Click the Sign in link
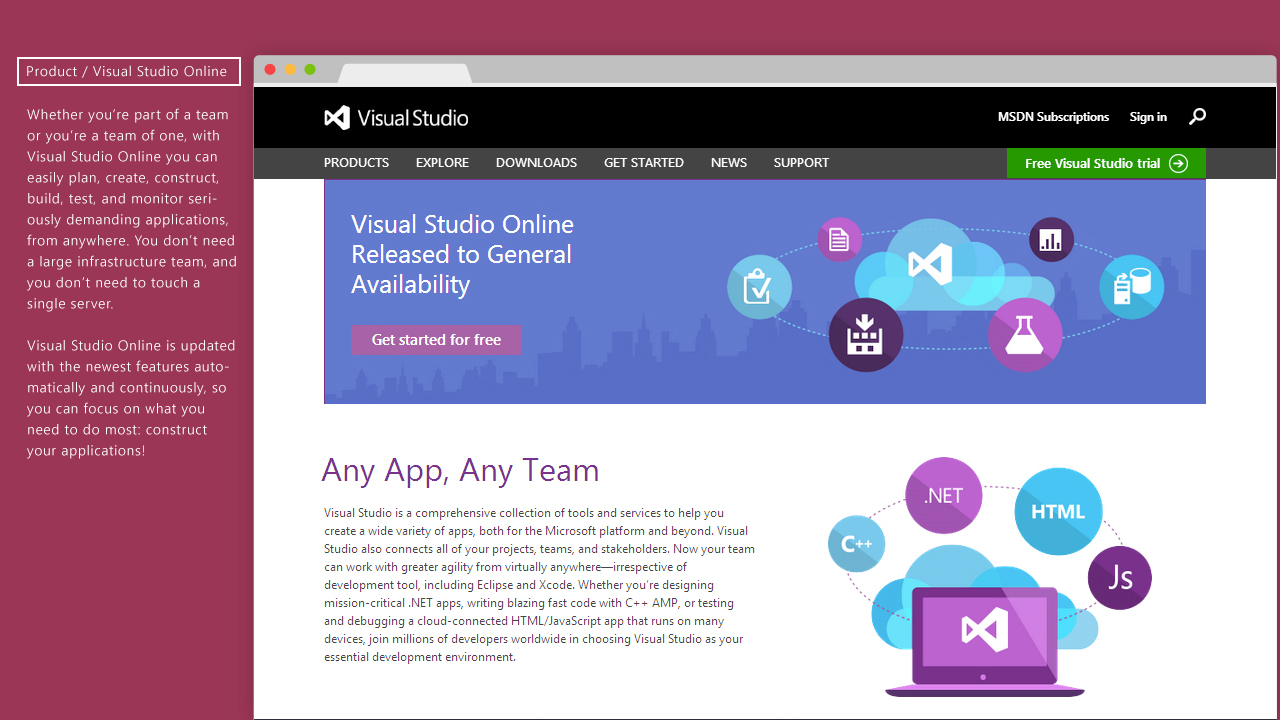 click(x=1148, y=117)
